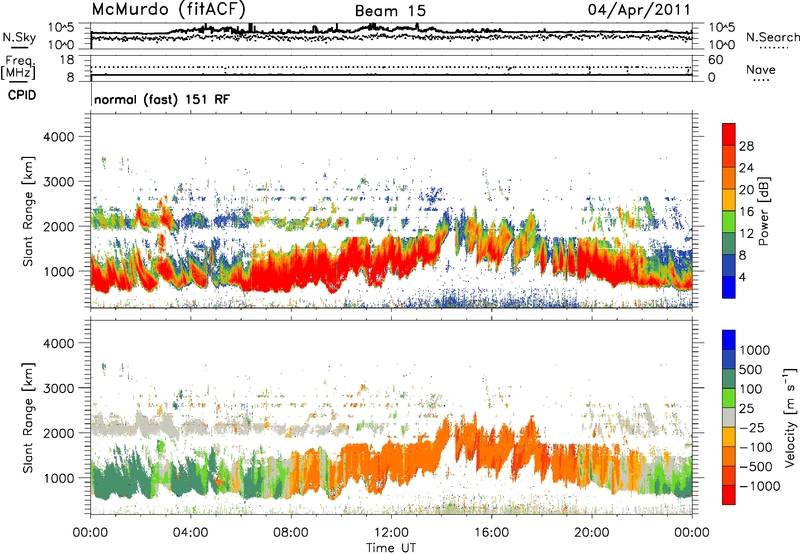
Task: Select the "N.Search" legend label
Action: tap(772, 37)
